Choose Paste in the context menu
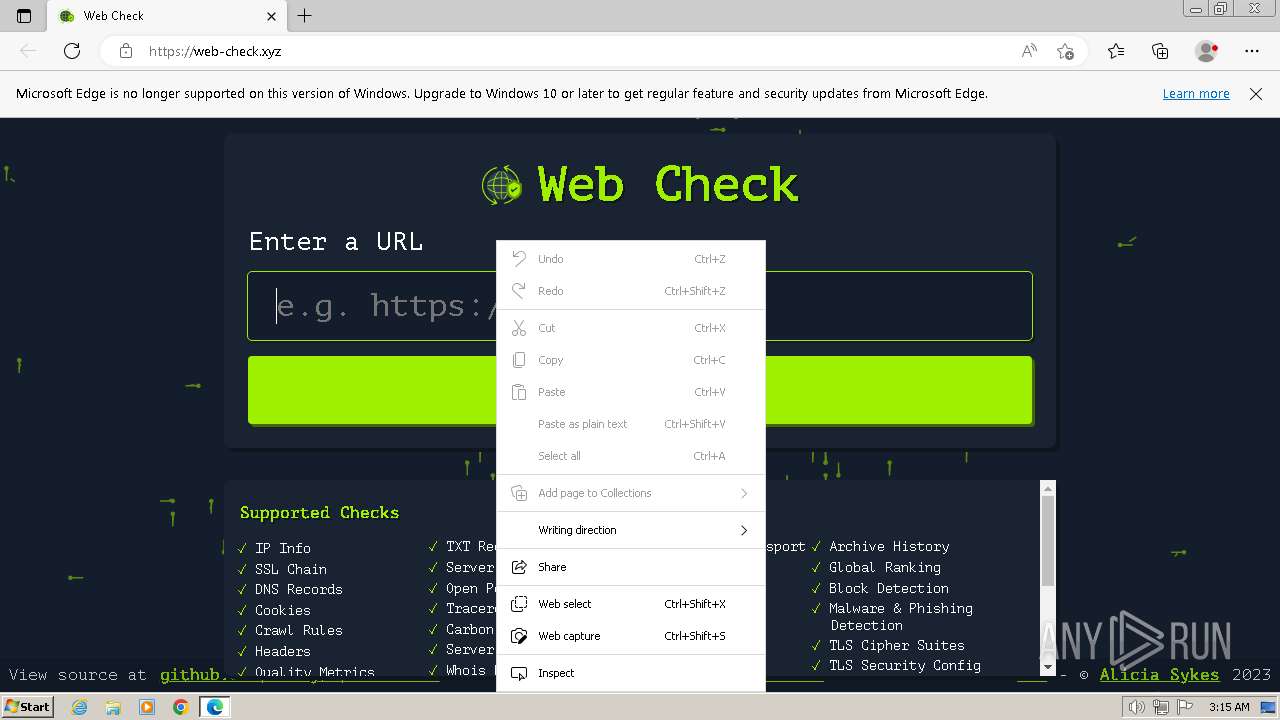The image size is (1280, 720). (x=631, y=392)
